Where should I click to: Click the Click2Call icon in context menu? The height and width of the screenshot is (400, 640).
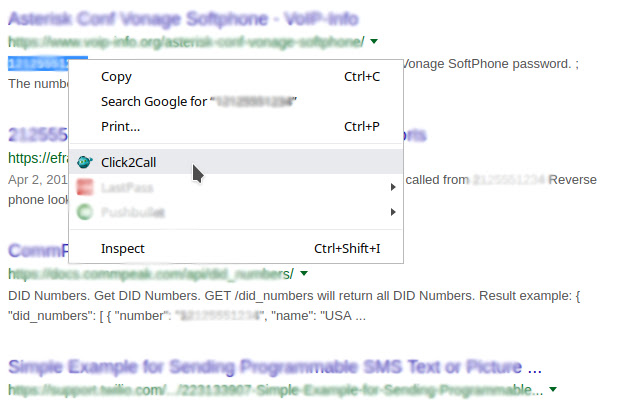(x=85, y=162)
